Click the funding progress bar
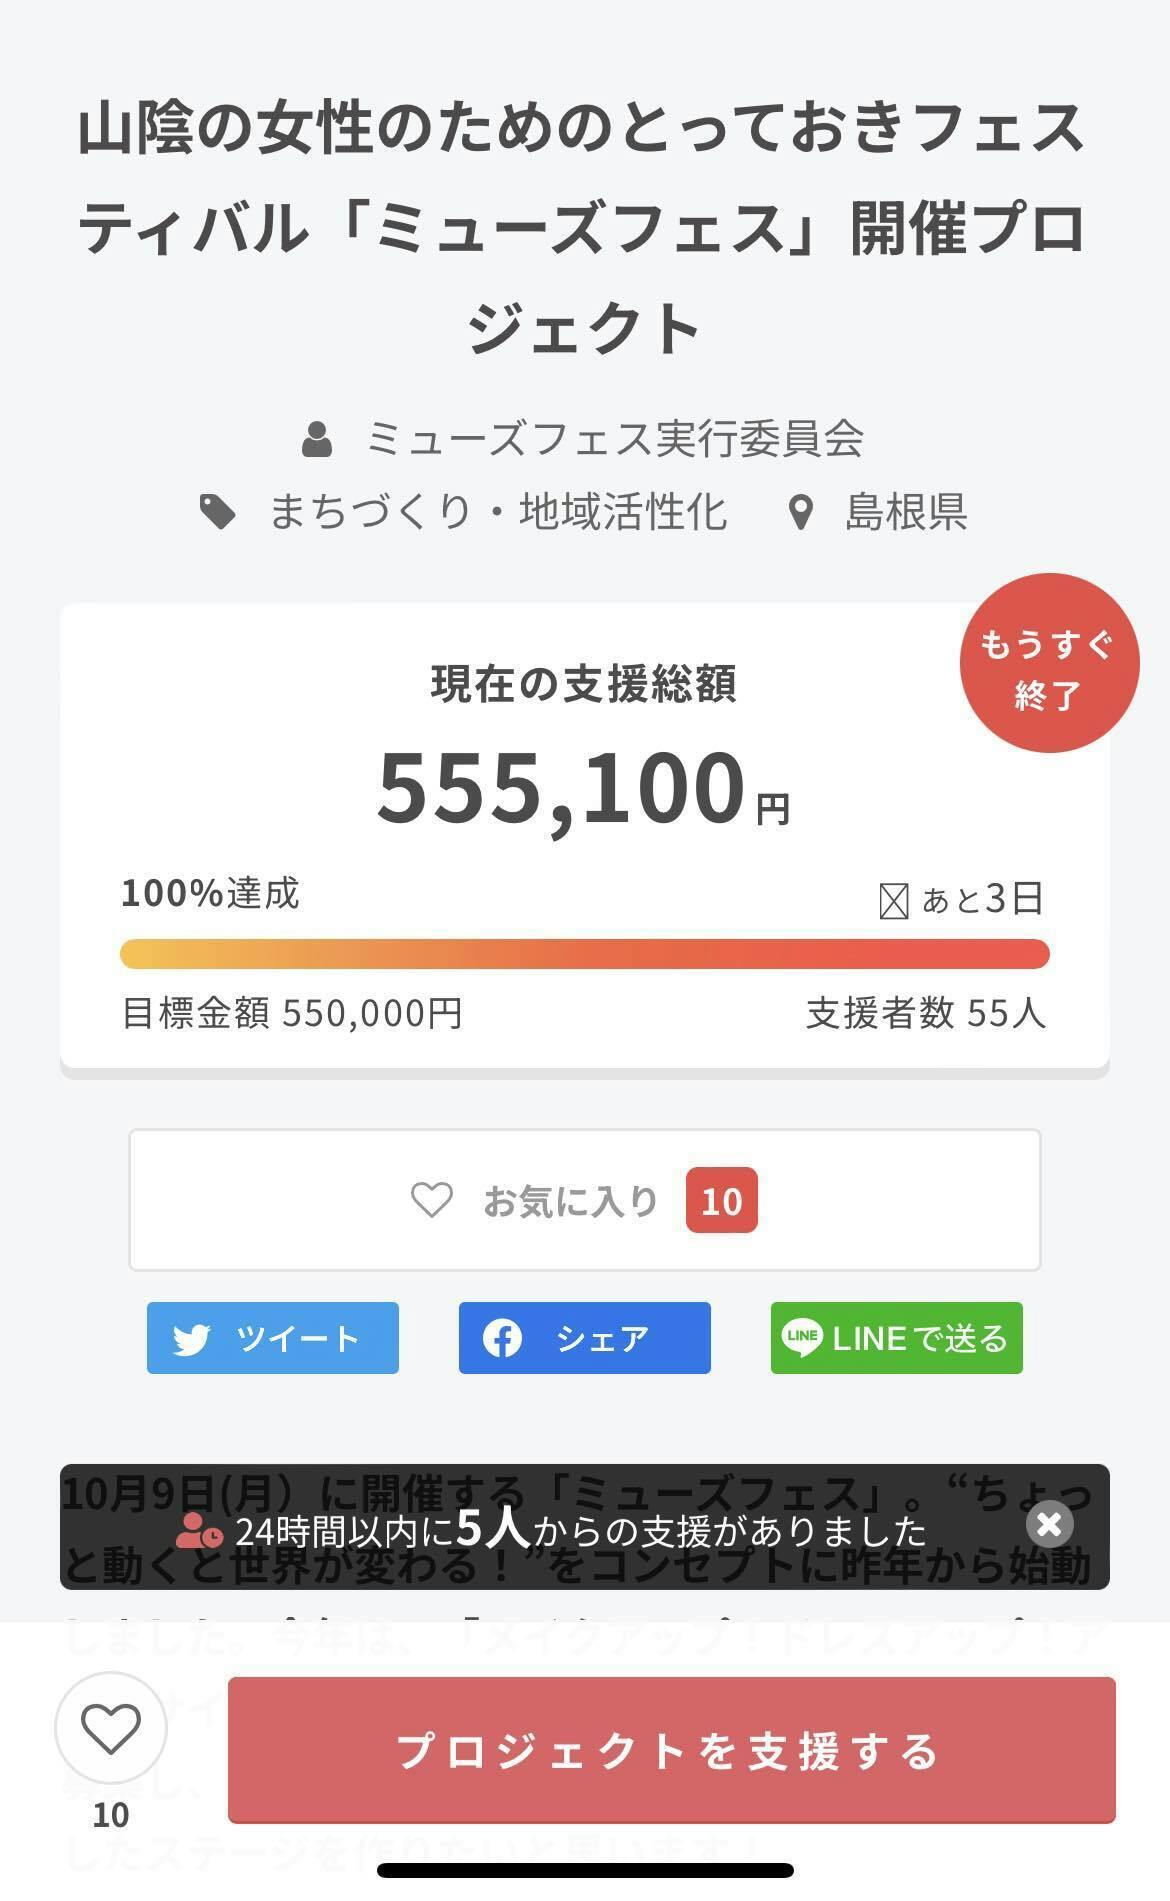This screenshot has width=1170, height=1901. coord(584,954)
